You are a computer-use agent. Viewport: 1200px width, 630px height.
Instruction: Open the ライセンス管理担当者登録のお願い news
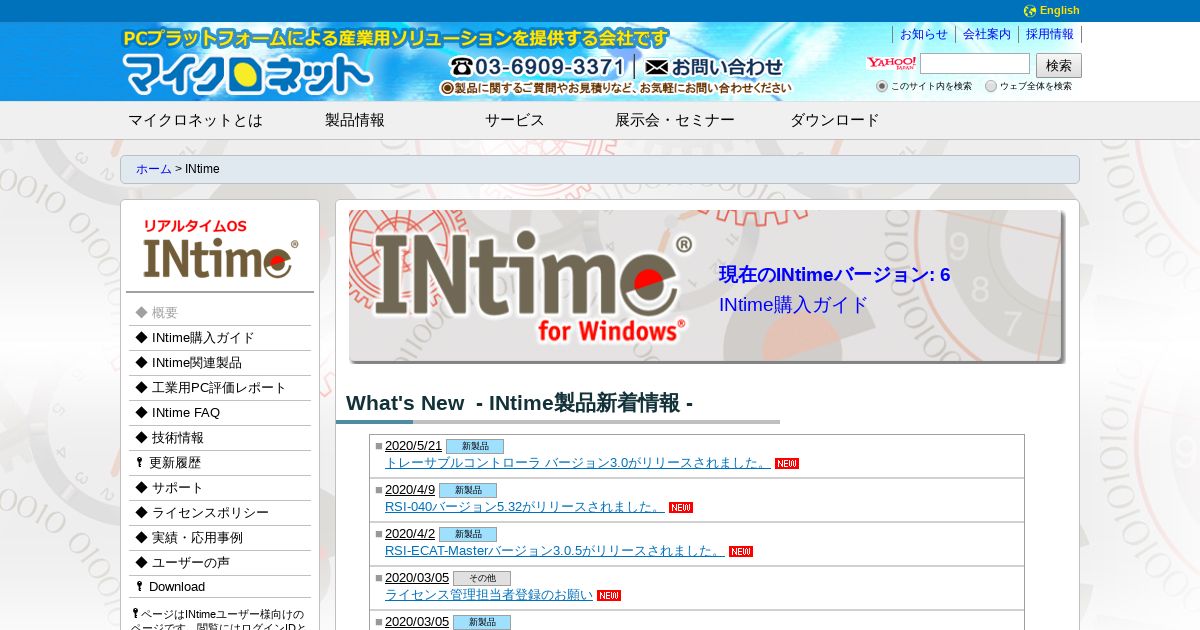(489, 595)
